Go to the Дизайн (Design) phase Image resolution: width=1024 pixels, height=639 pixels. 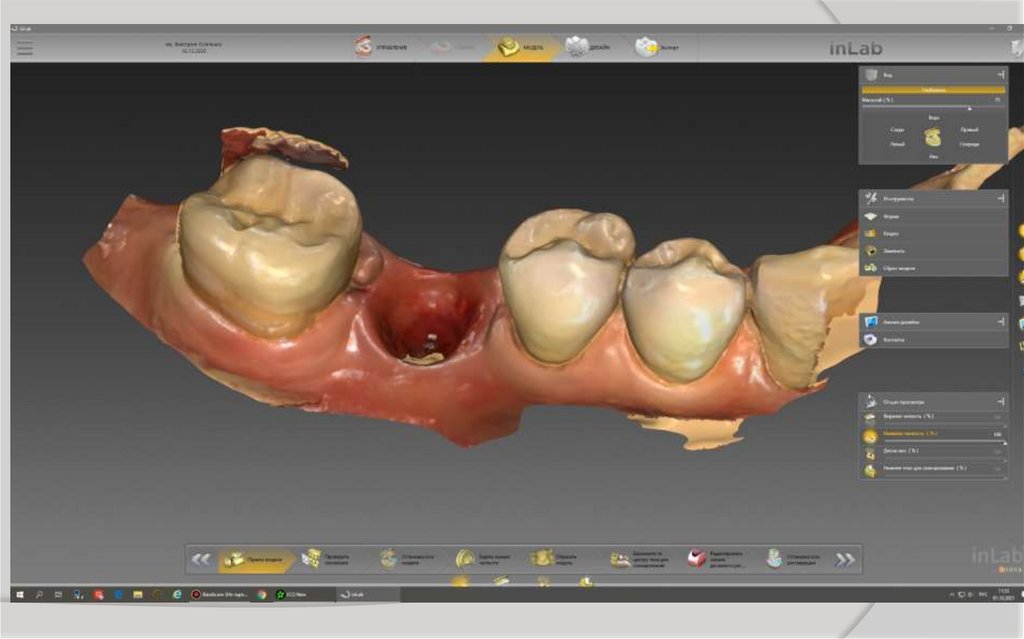click(588, 47)
